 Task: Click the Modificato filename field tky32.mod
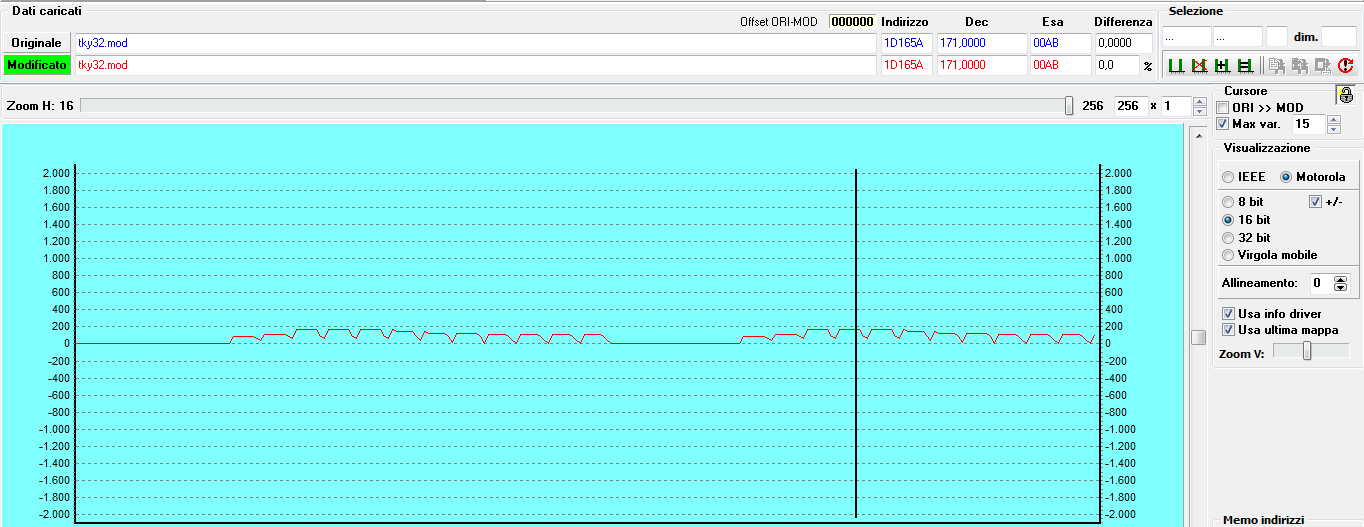[474, 65]
